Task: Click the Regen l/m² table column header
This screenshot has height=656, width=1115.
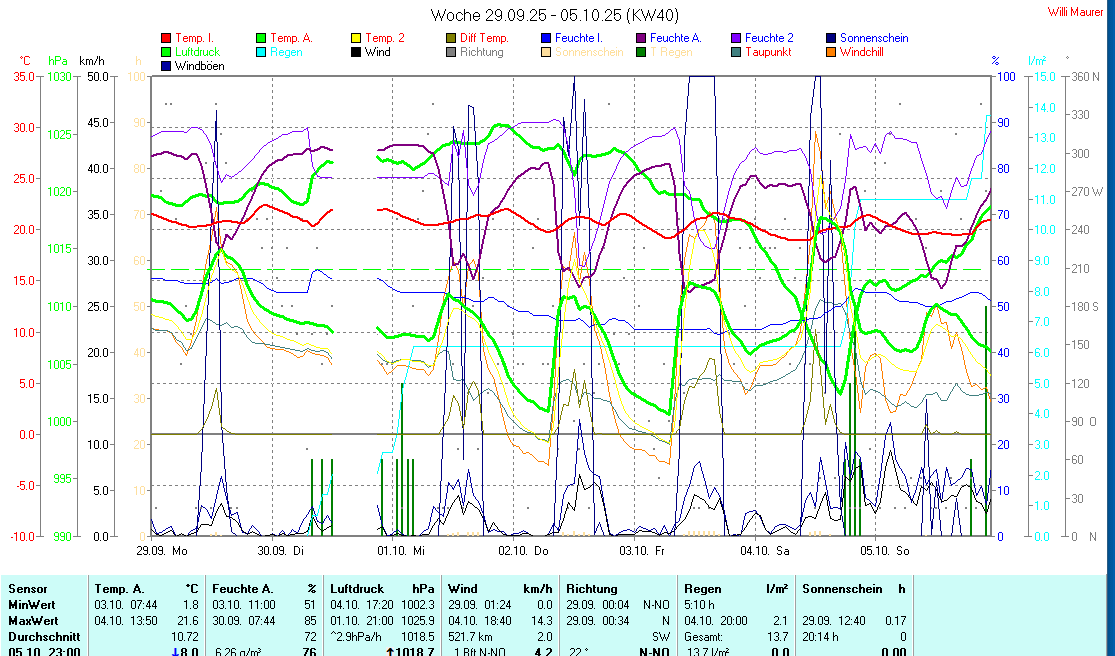Action: [x=736, y=589]
